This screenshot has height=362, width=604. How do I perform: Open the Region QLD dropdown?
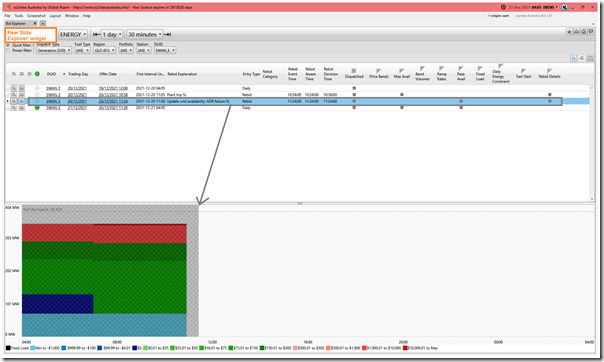coord(104,50)
